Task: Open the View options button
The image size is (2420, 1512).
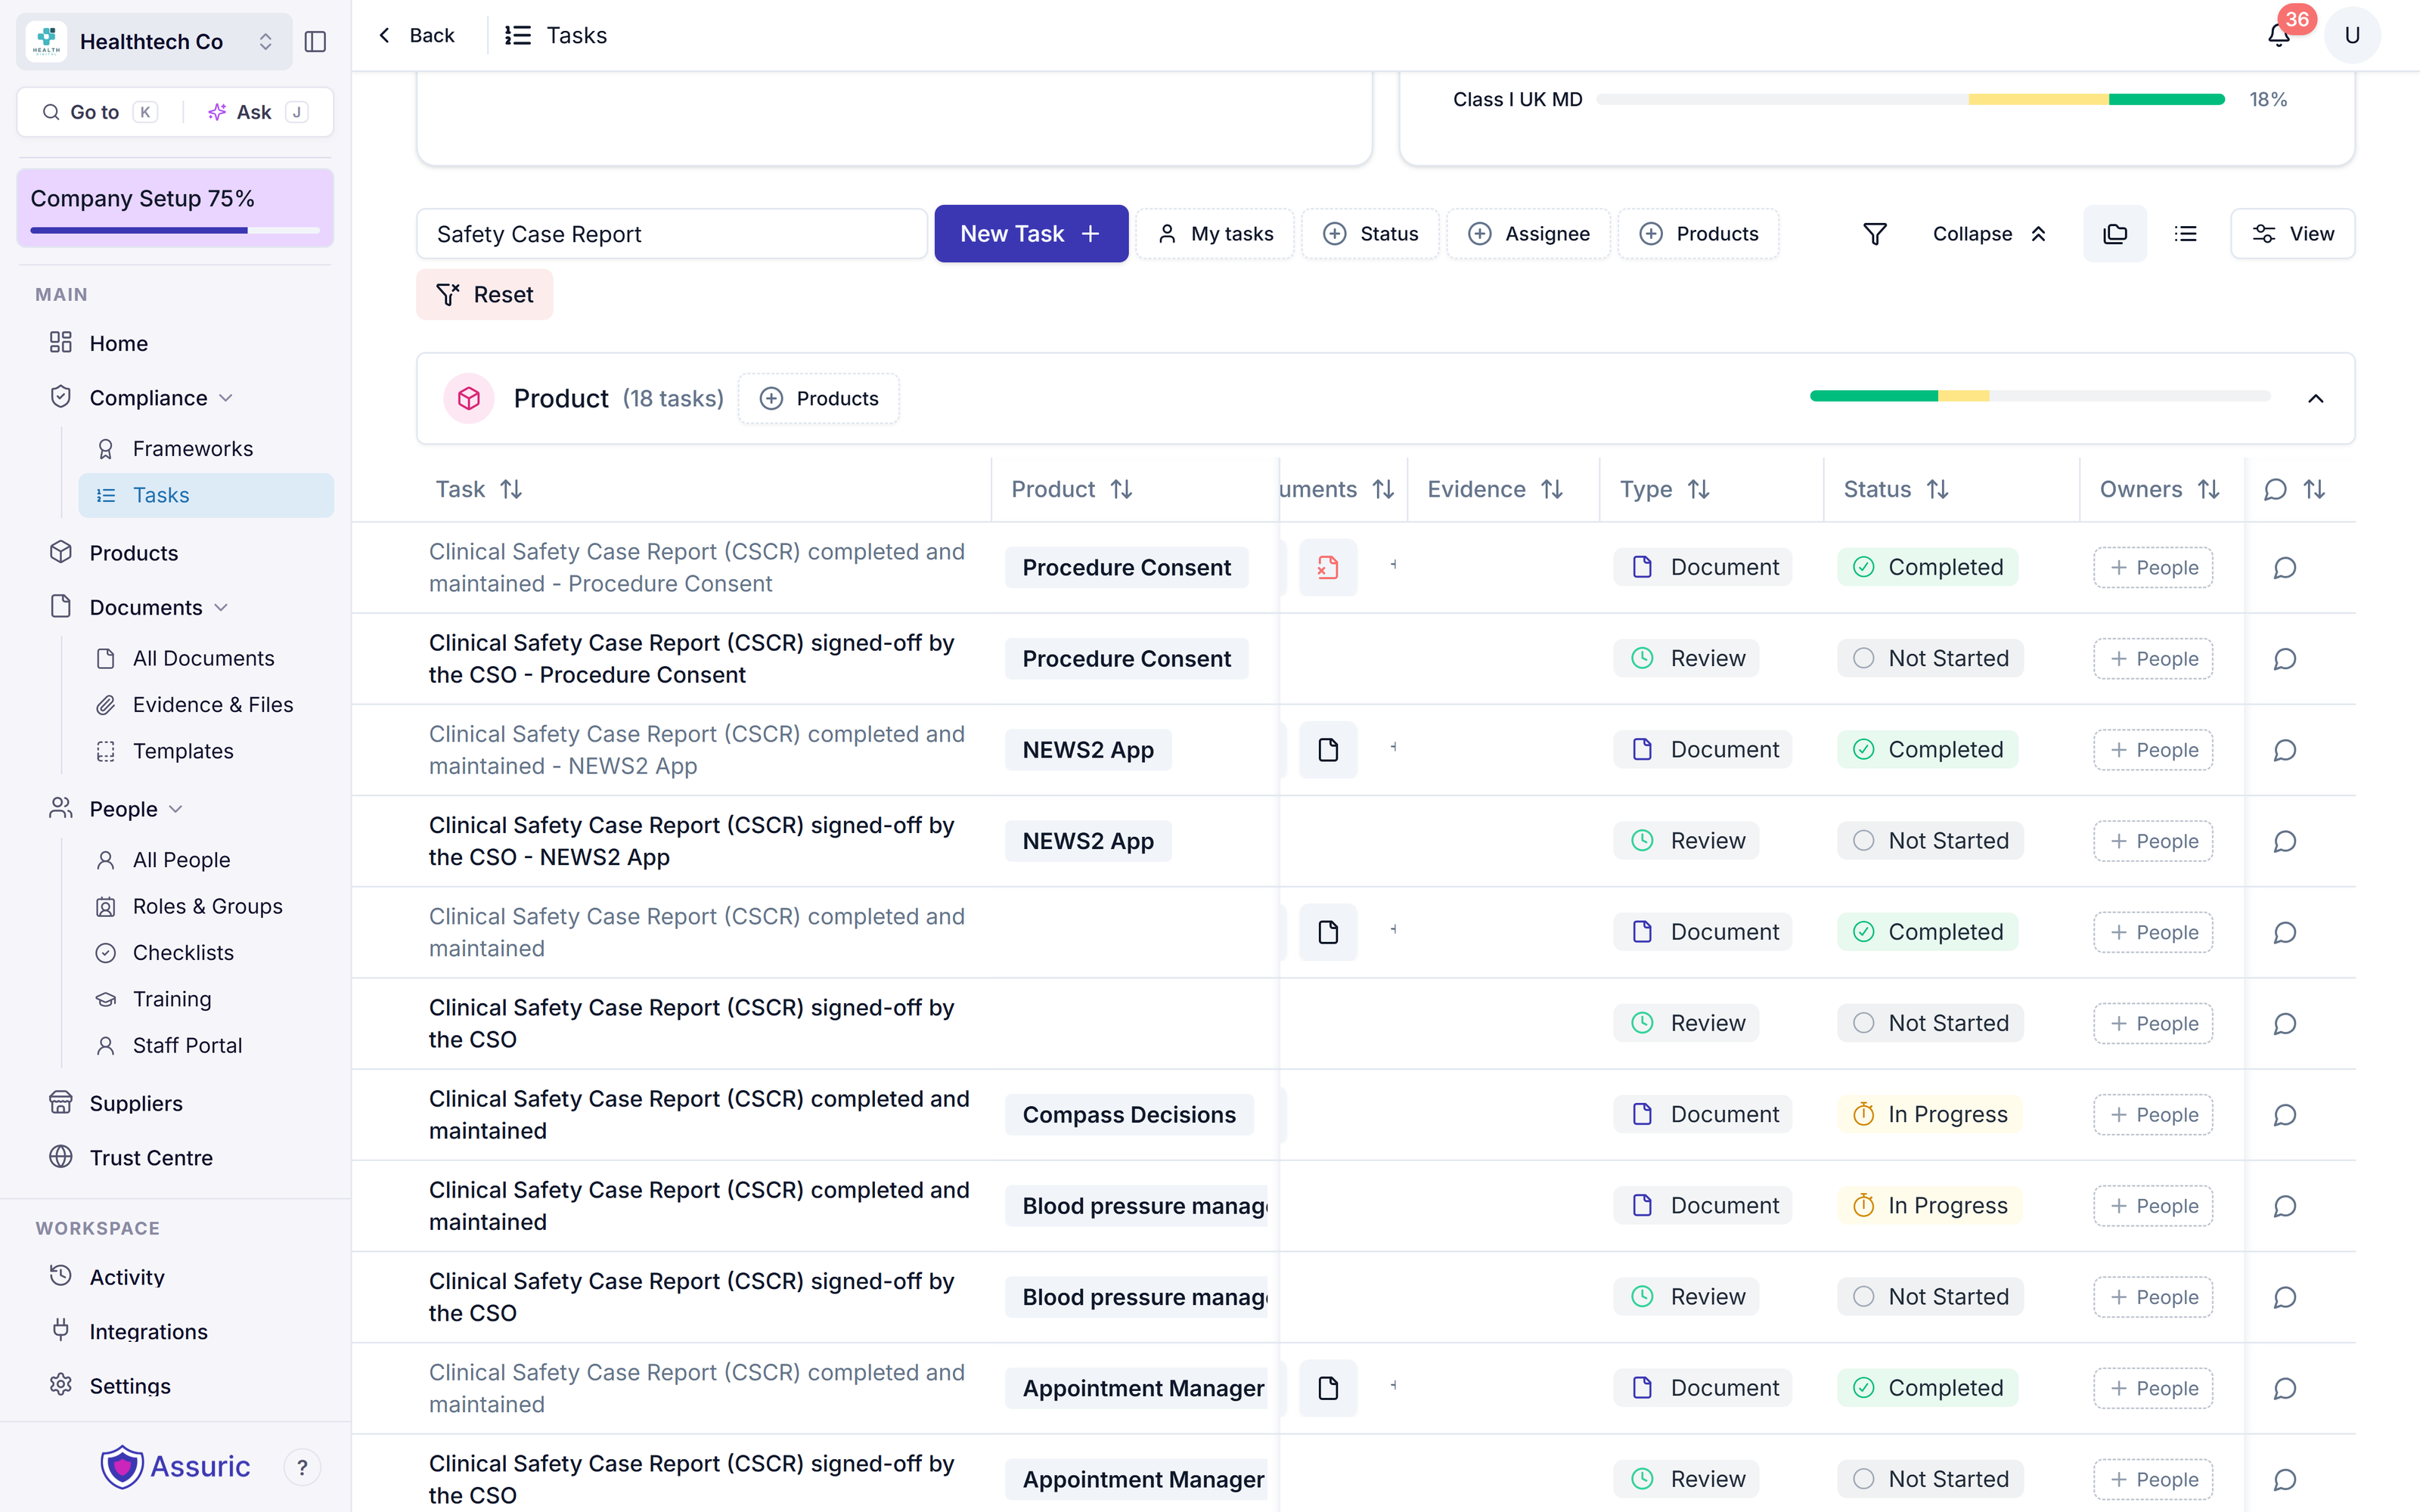Action: click(x=2292, y=234)
